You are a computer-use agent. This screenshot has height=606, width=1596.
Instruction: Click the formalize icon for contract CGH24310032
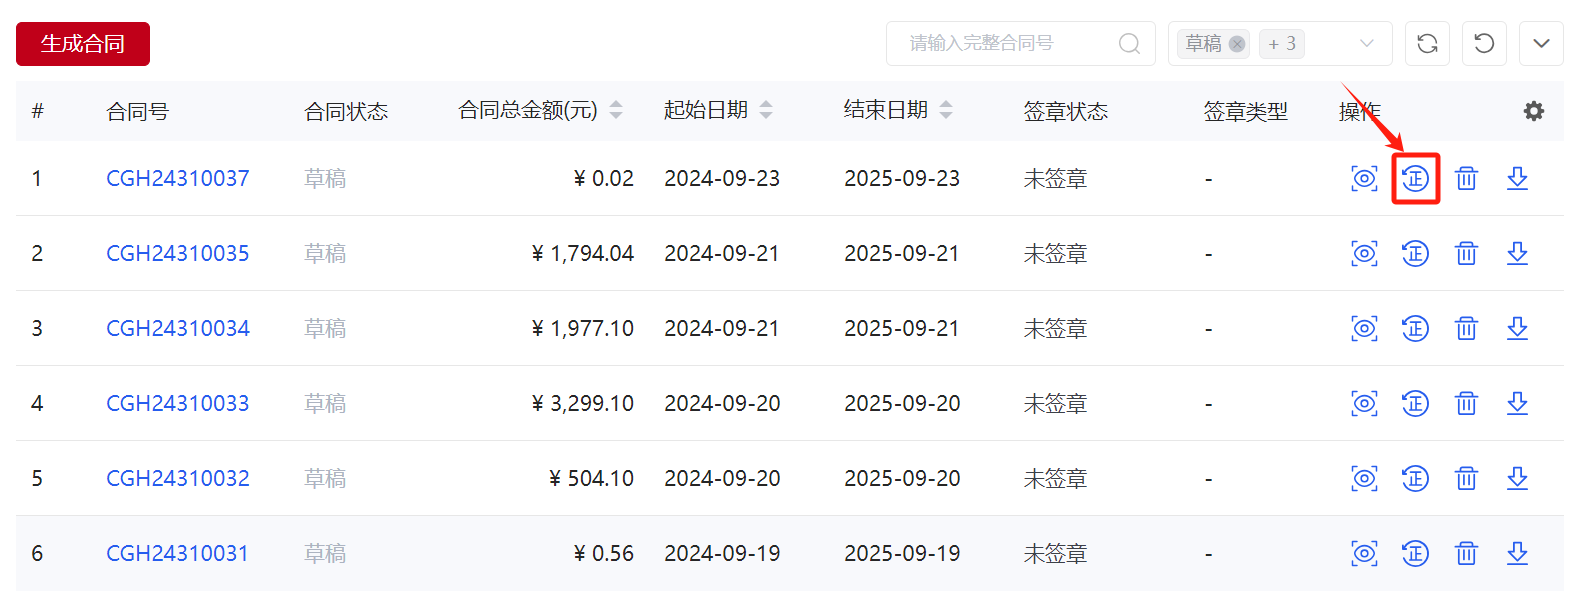1415,479
